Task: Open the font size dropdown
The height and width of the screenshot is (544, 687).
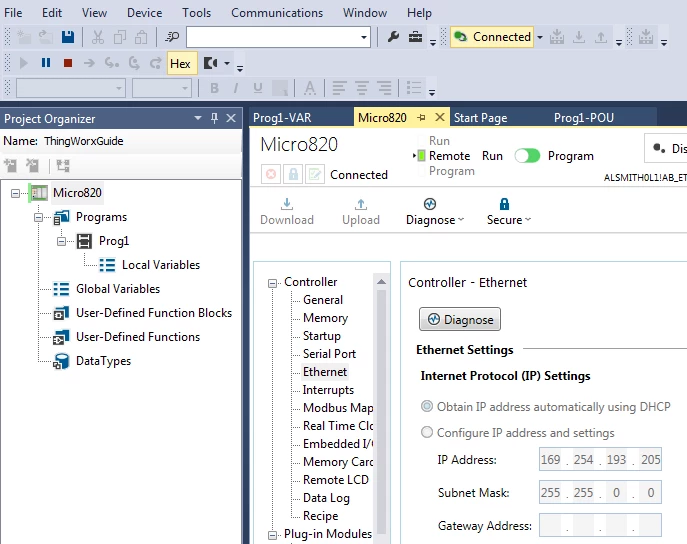Action: pos(185,88)
